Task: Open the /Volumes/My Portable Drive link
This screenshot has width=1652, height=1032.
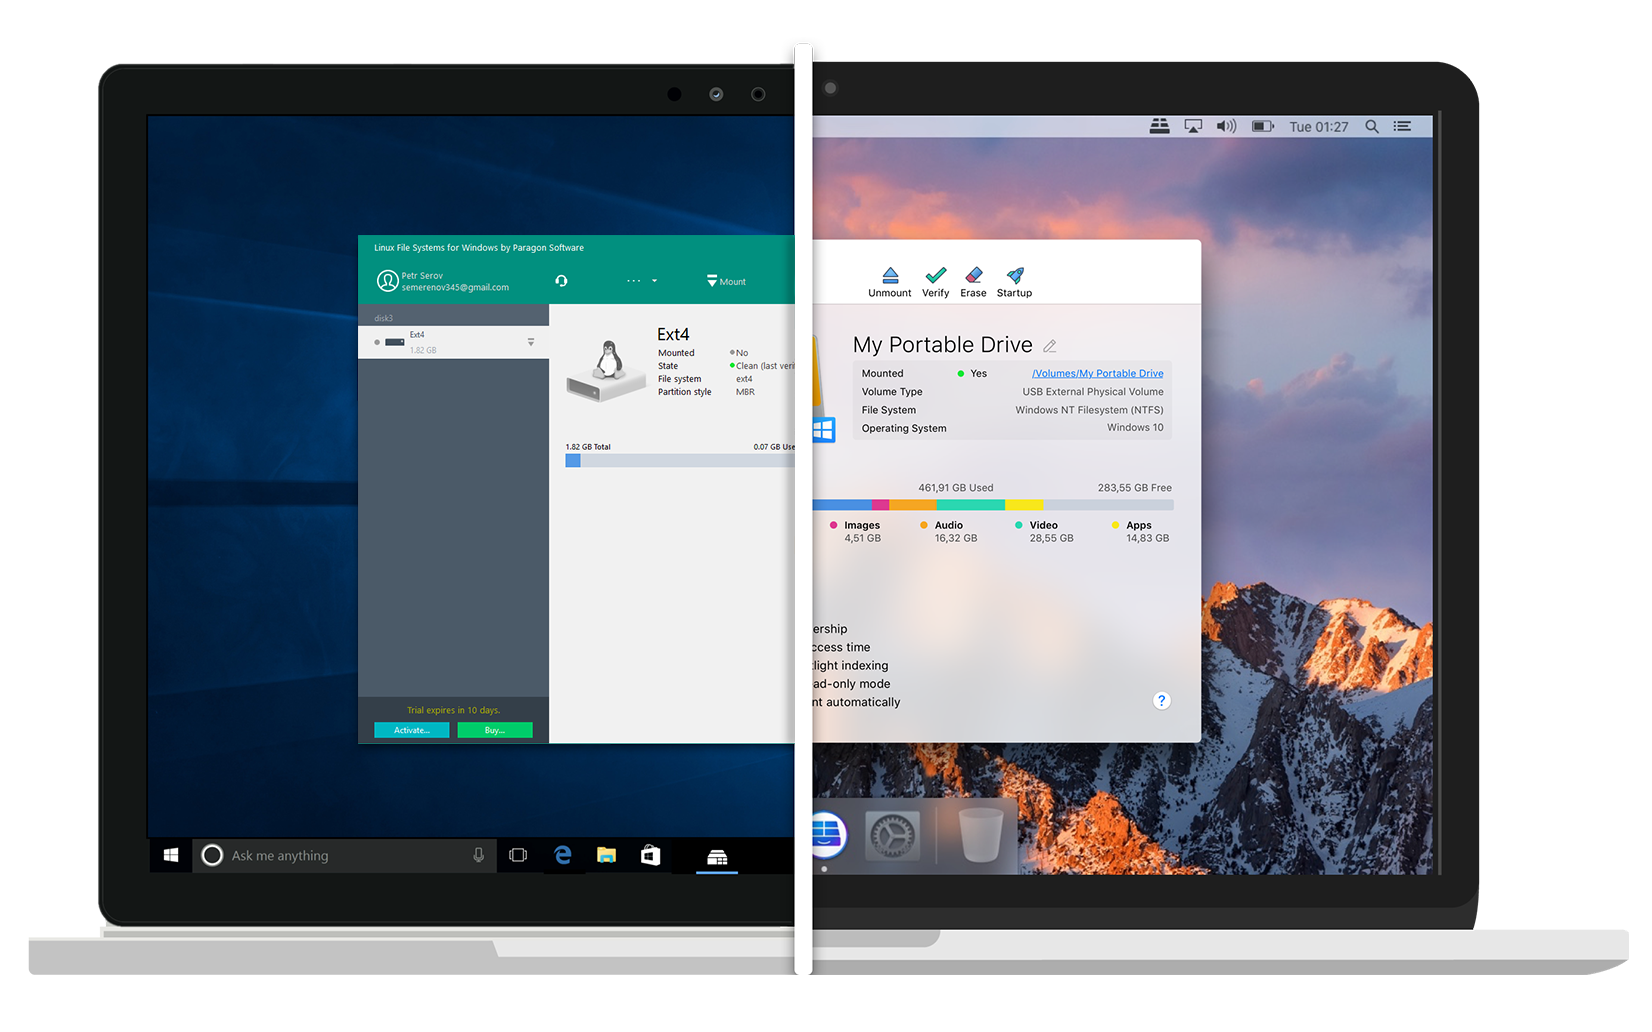Action: (x=1097, y=372)
